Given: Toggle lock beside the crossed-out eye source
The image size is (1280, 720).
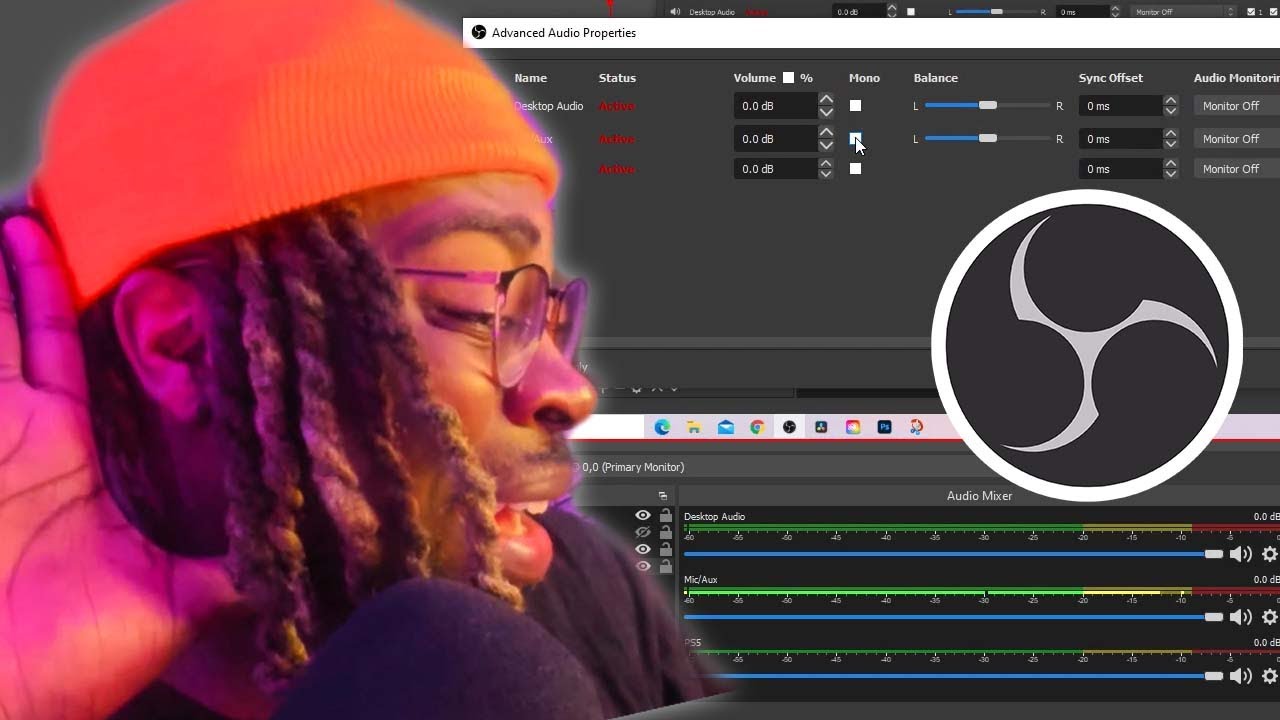Looking at the screenshot, I should coord(665,532).
